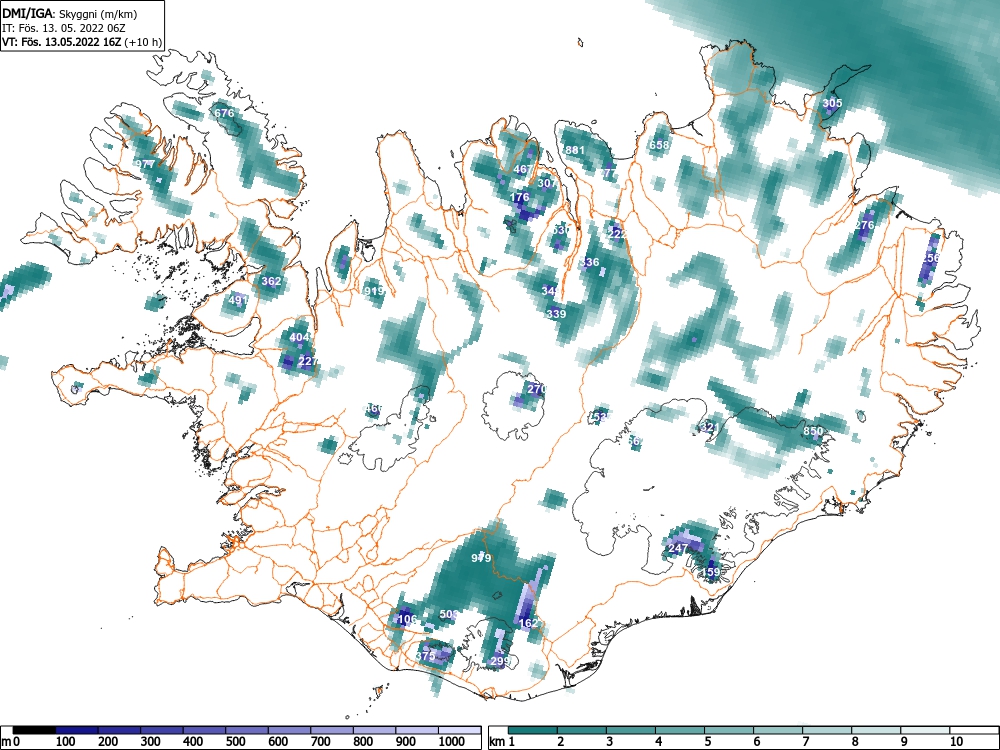The width and height of the screenshot is (1000, 750).
Task: Select the VT: Fös. 13.05.2022 16Z line
Action: [x=82, y=42]
